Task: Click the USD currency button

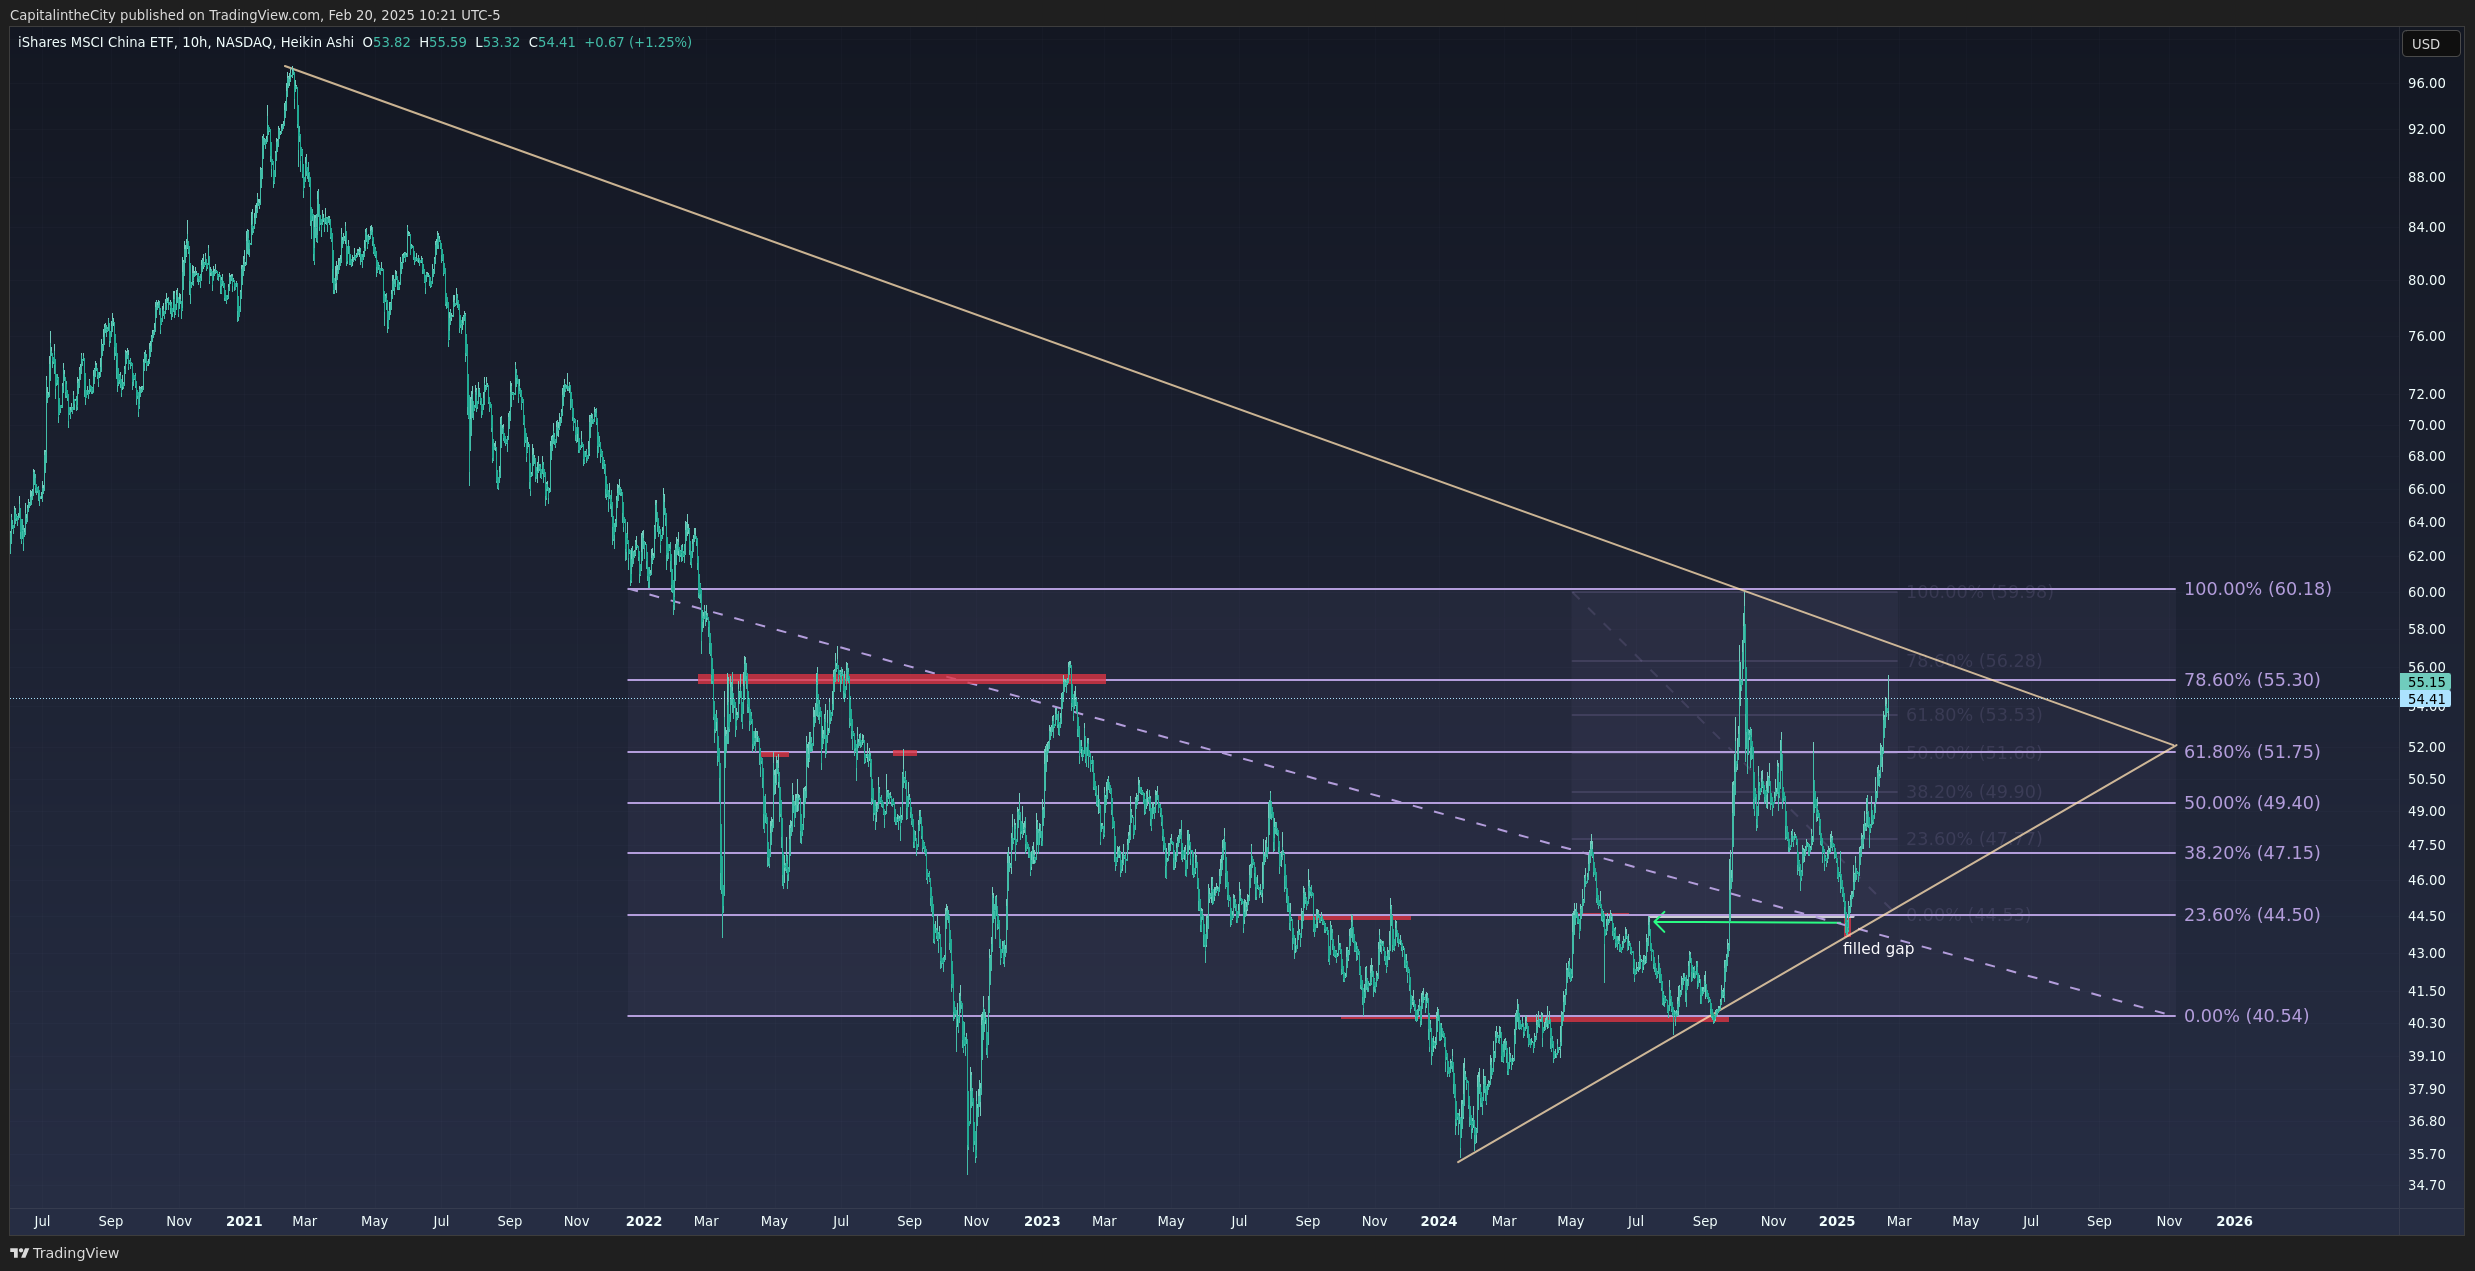Action: click(2430, 44)
